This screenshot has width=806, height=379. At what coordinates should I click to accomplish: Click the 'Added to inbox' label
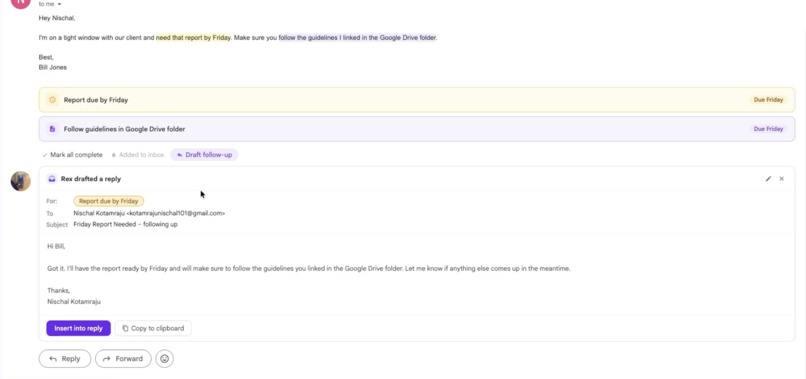138,155
